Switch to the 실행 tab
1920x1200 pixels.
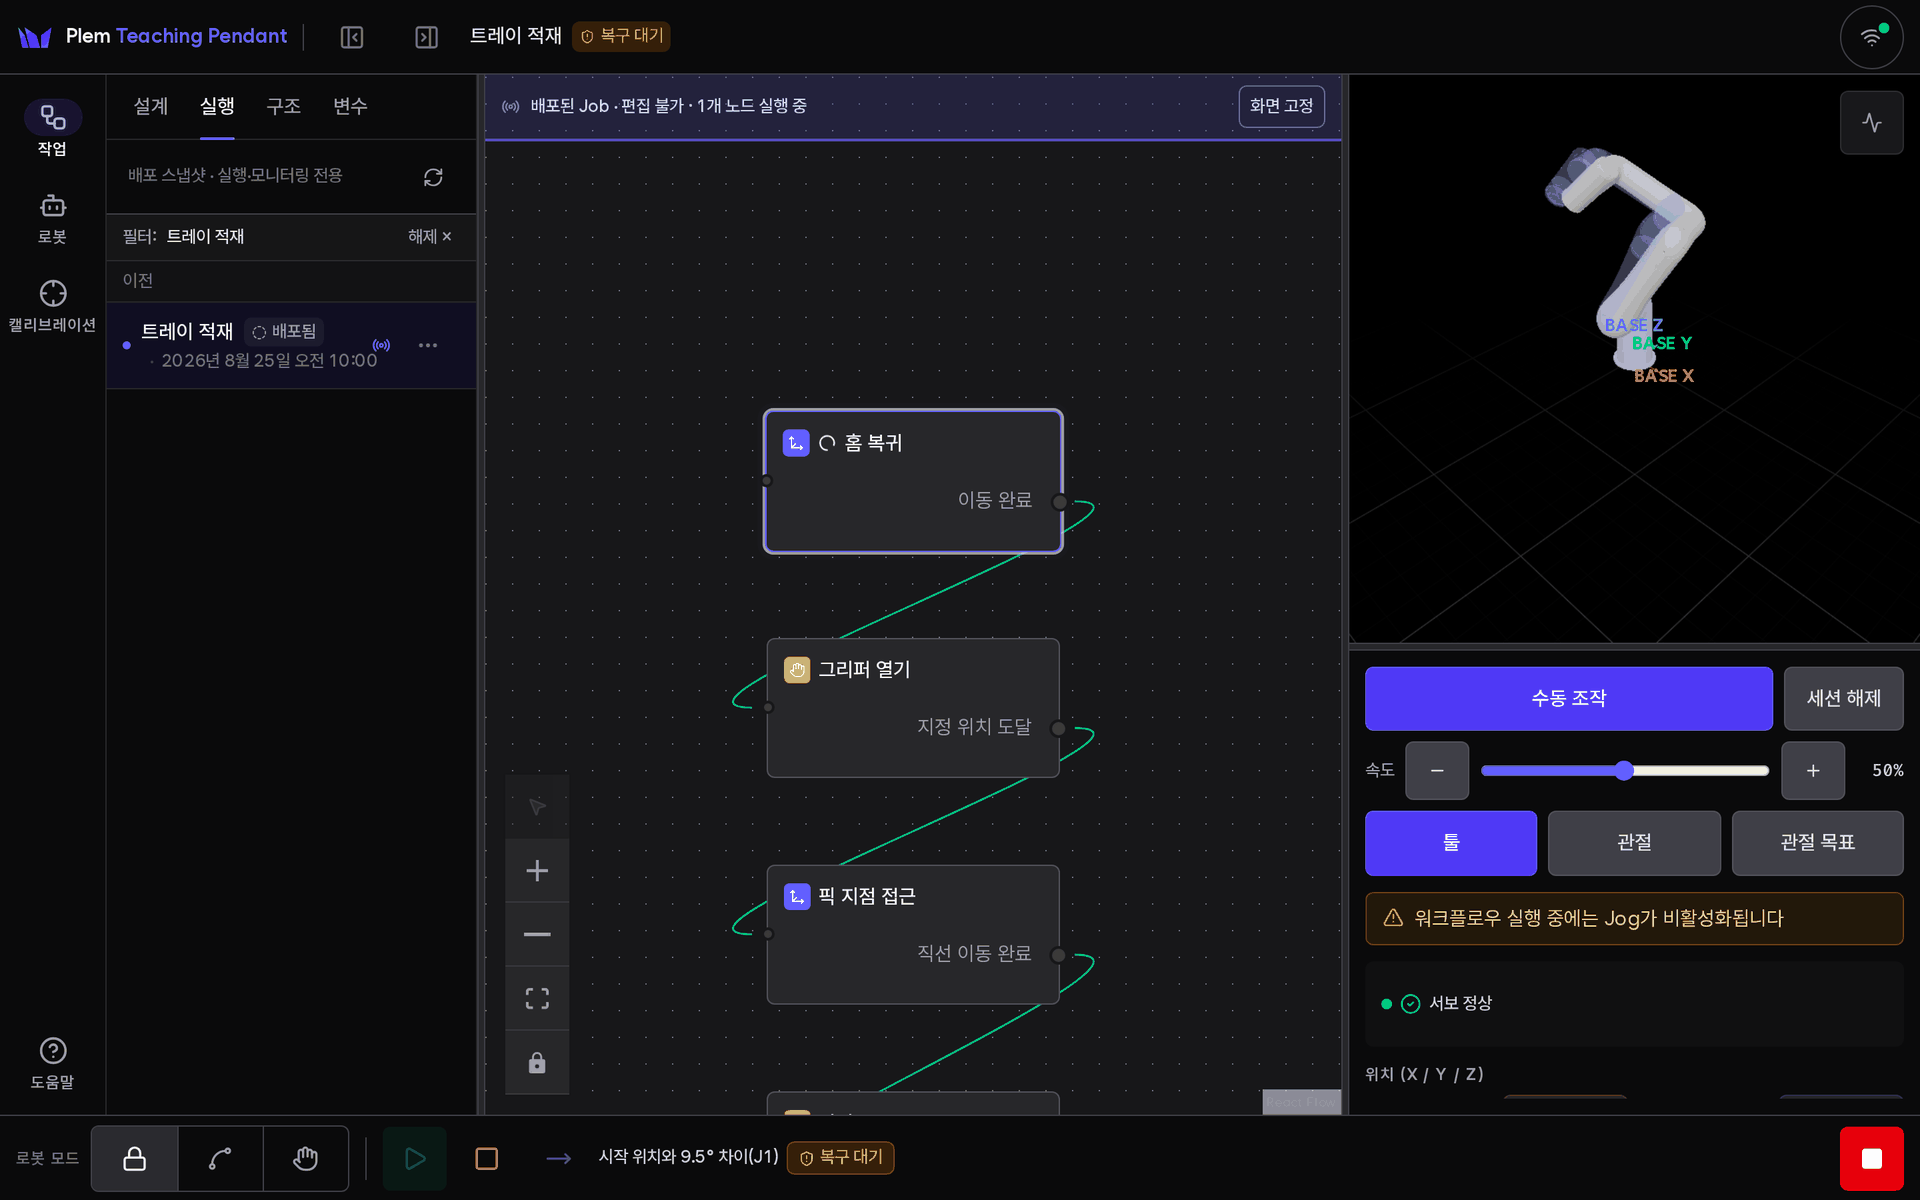tap(217, 106)
